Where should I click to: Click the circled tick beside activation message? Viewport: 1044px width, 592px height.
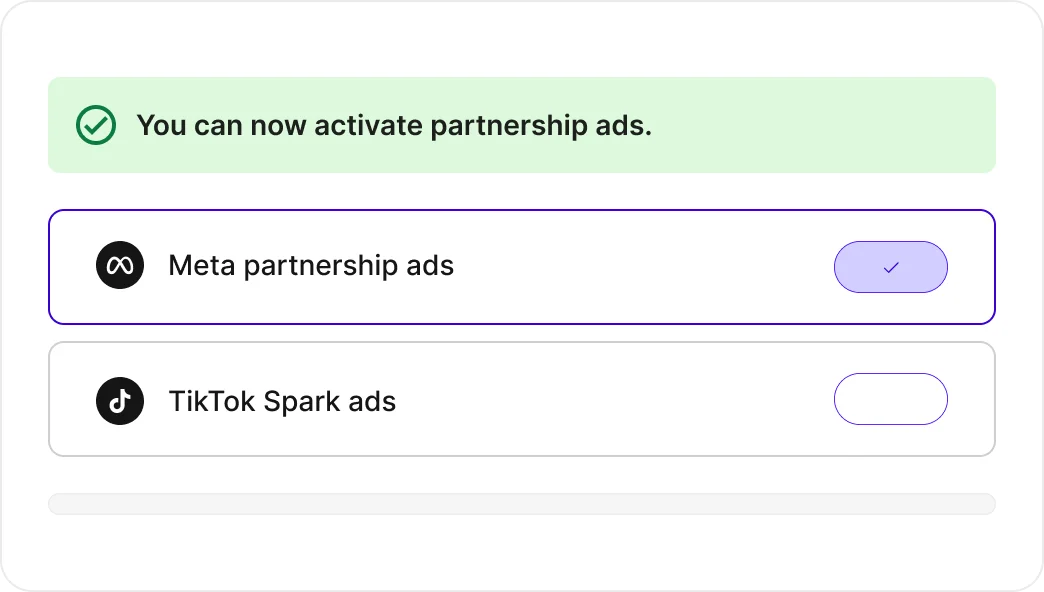point(96,125)
